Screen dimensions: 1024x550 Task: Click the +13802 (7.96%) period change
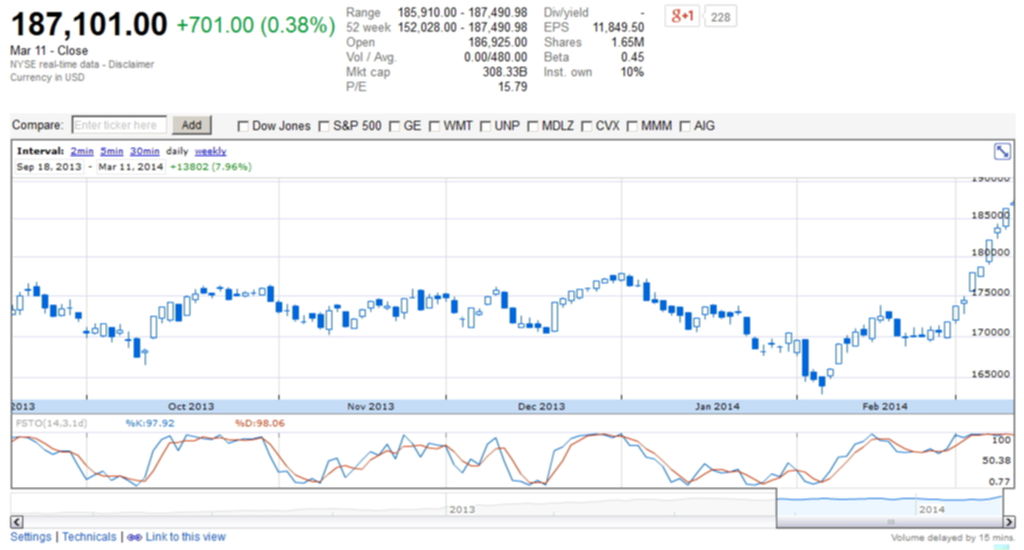(x=210, y=167)
